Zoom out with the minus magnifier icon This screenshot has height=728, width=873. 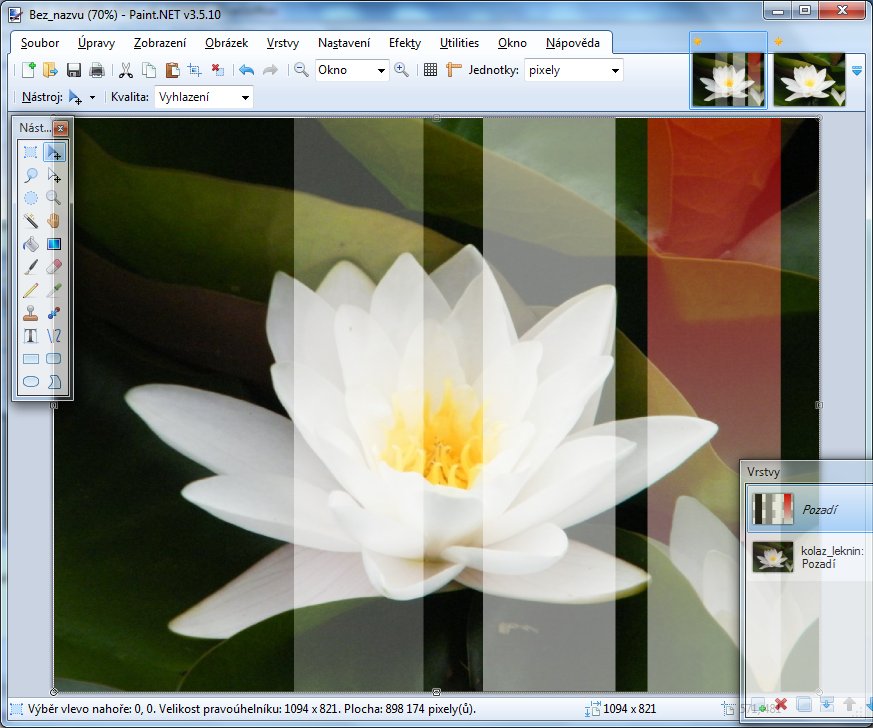301,70
